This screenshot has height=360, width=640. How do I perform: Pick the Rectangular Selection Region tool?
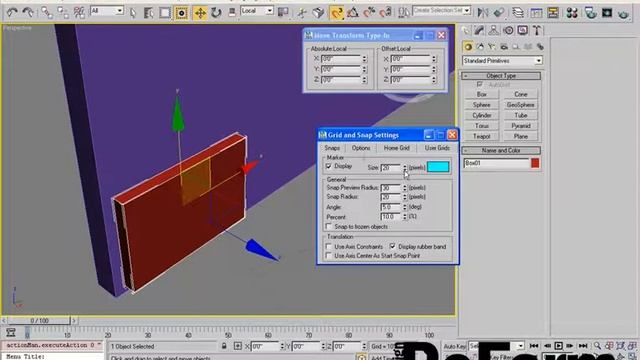[x=165, y=13]
